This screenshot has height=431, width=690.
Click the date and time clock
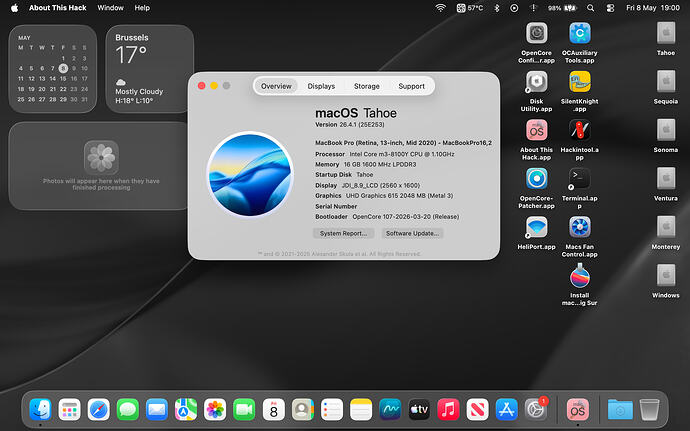(653, 7)
